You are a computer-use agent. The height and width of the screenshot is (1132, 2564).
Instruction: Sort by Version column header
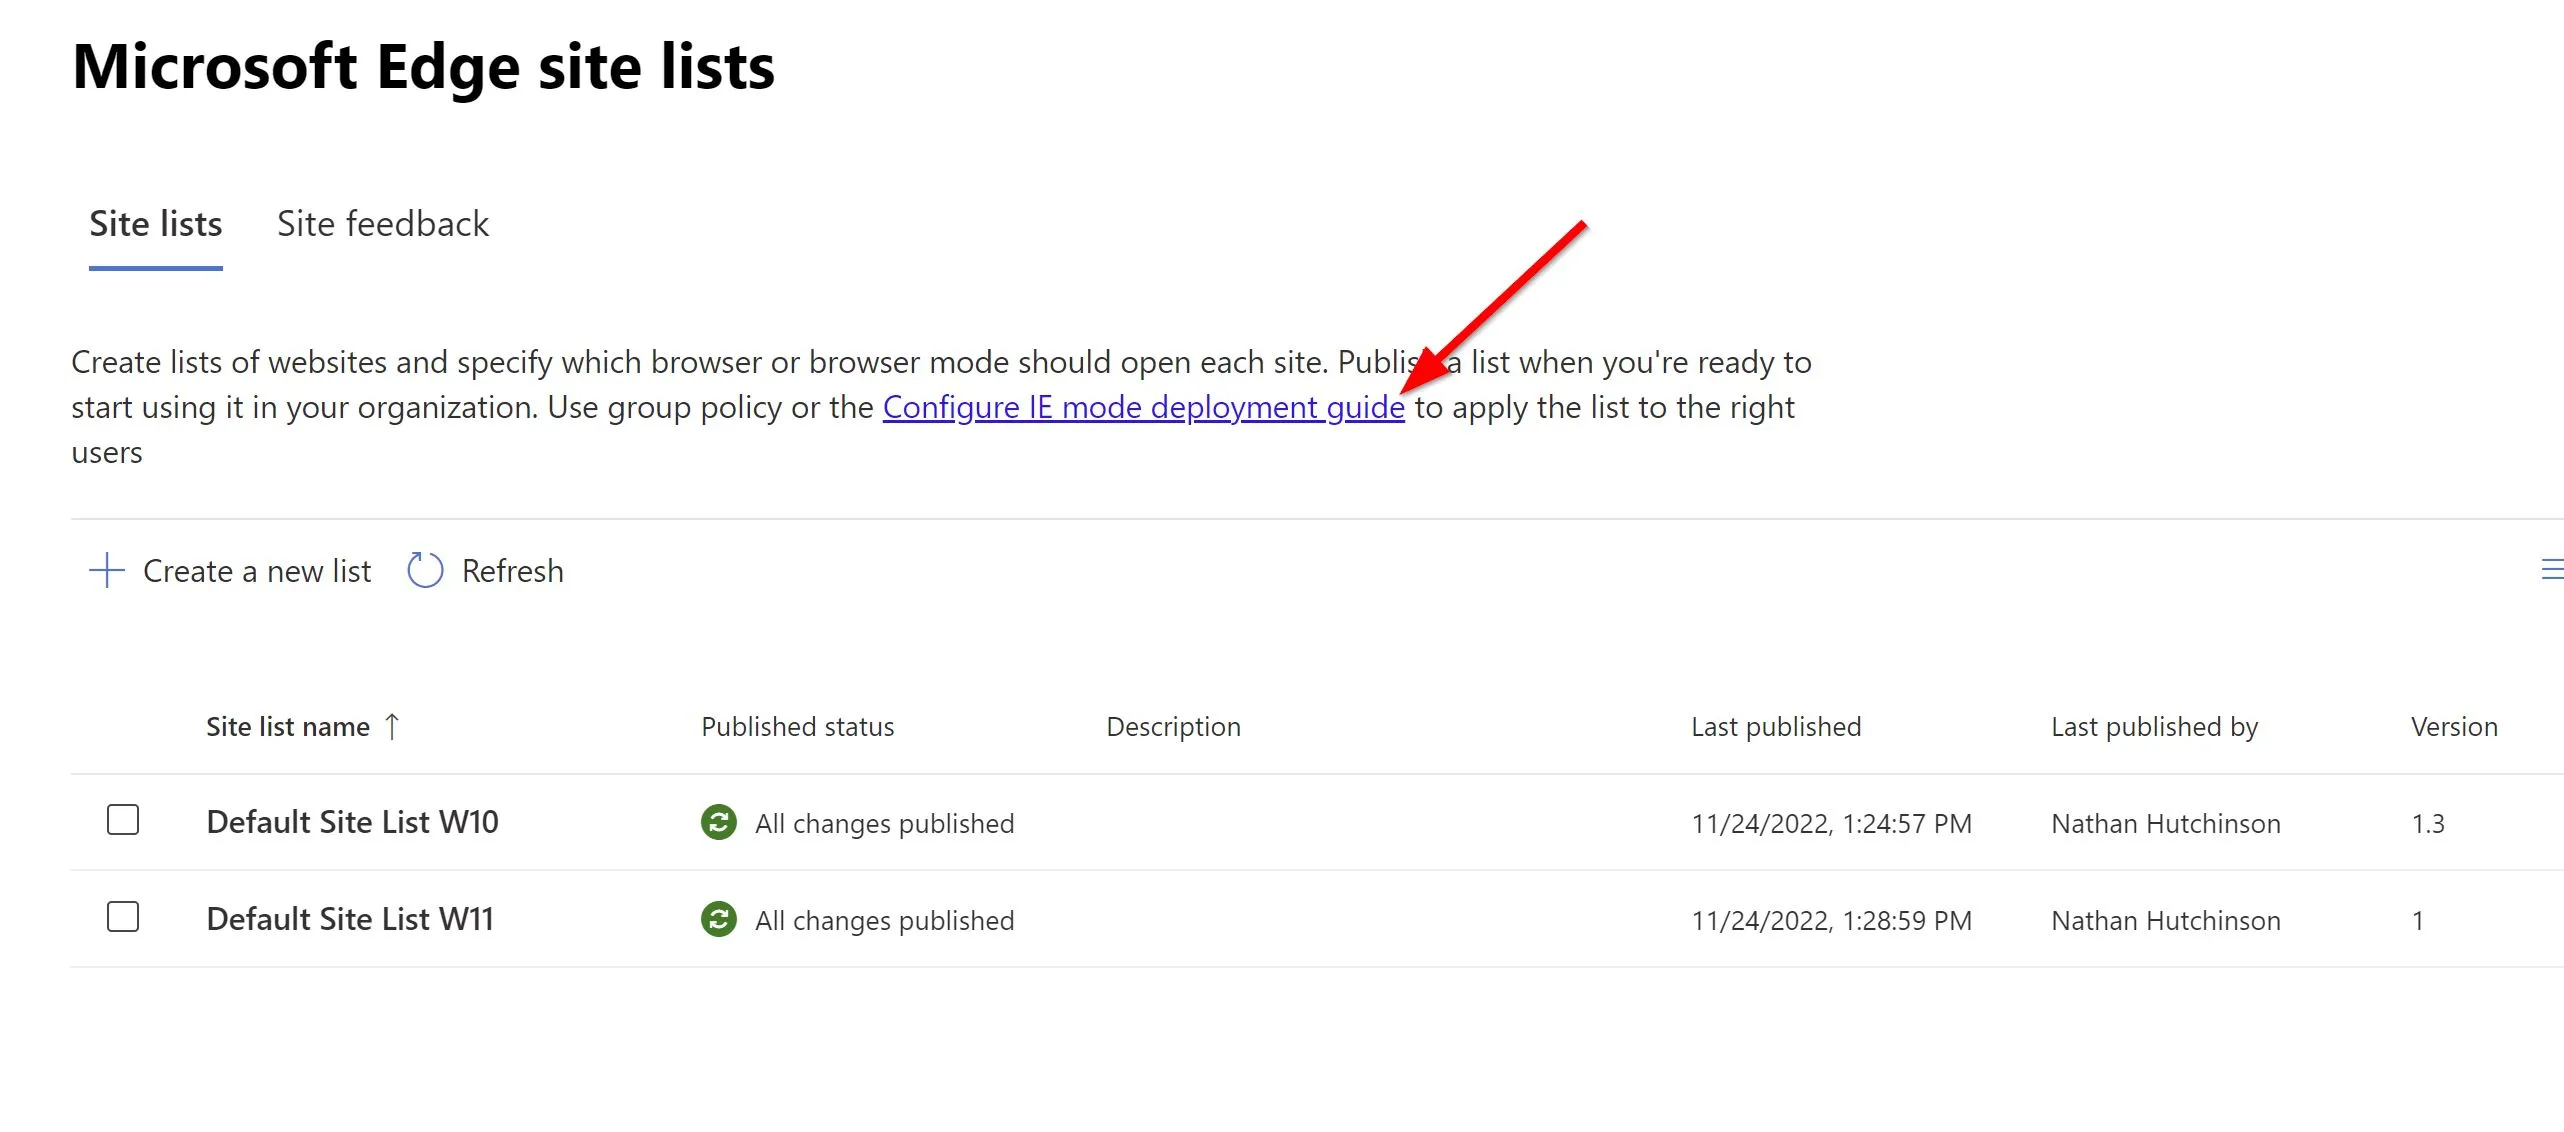click(2454, 727)
